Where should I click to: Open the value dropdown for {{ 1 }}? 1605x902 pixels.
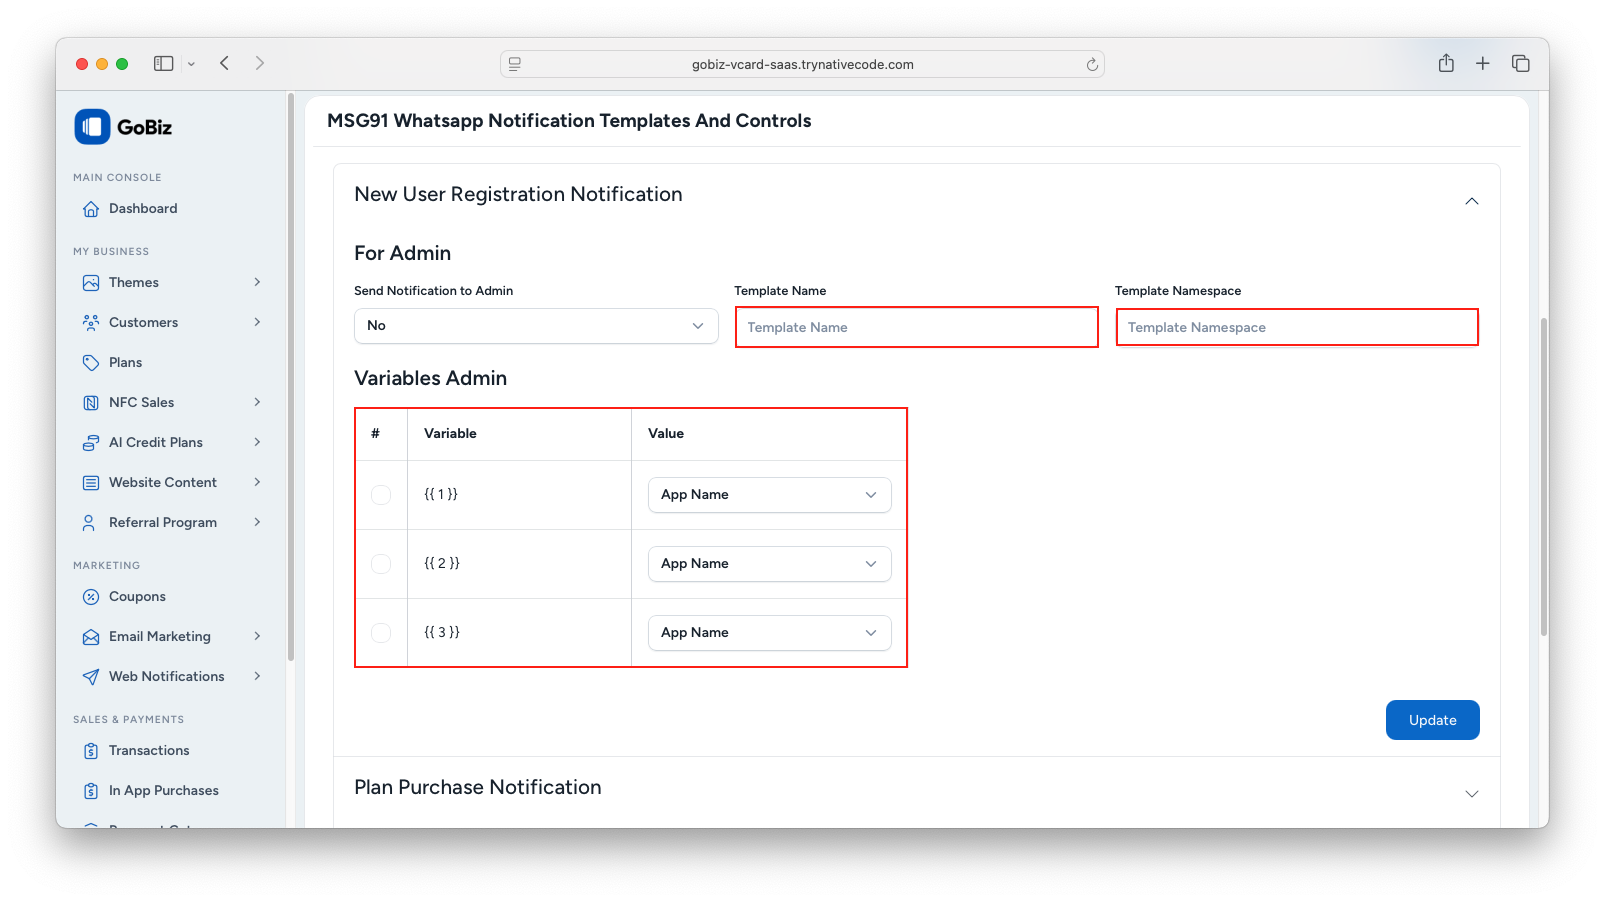tap(769, 495)
